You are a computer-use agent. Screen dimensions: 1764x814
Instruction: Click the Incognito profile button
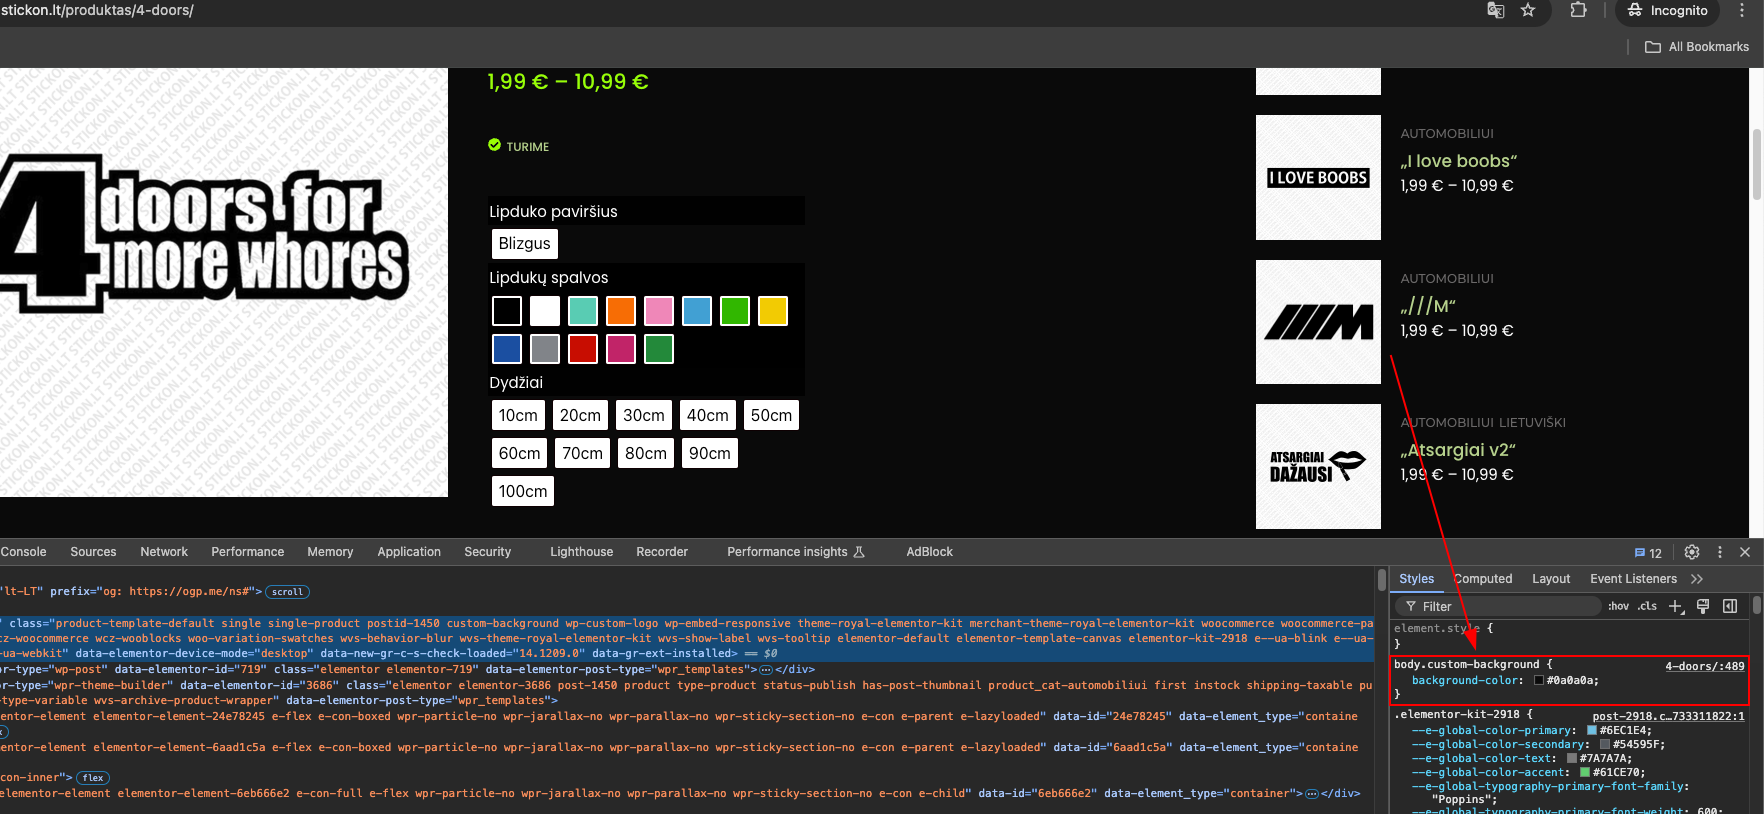1667,10
